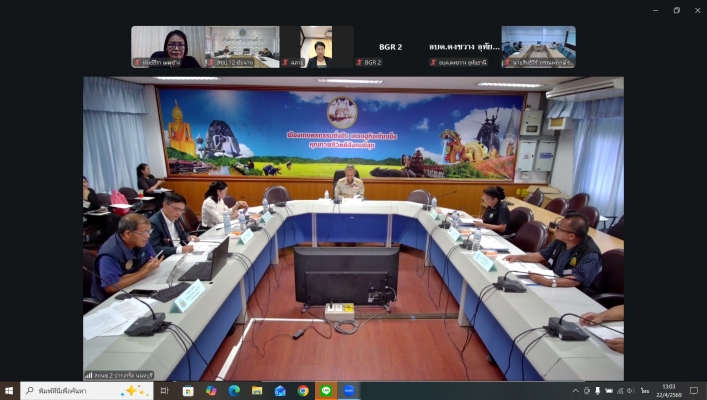Viewport: 707px width, 400px height.
Task: Launch Microsoft Edge from the taskbar
Action: (234, 391)
